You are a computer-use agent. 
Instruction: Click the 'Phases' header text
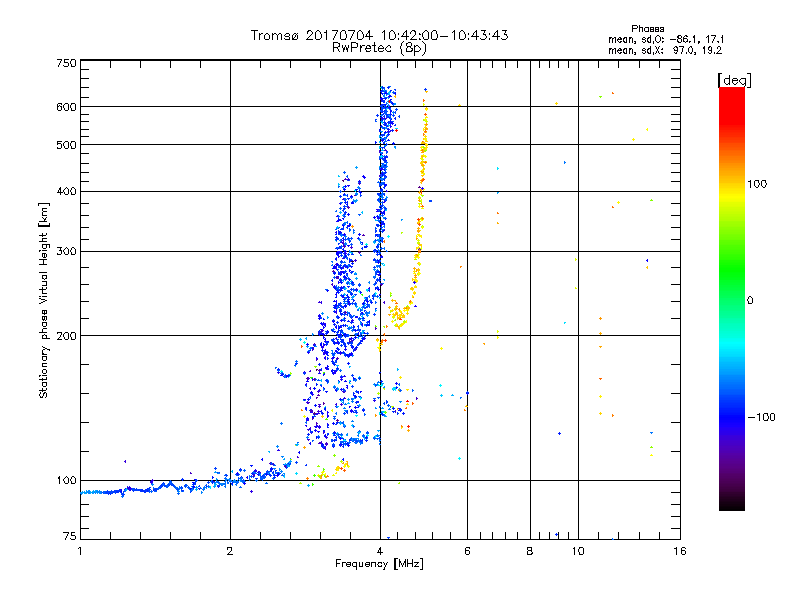647,29
